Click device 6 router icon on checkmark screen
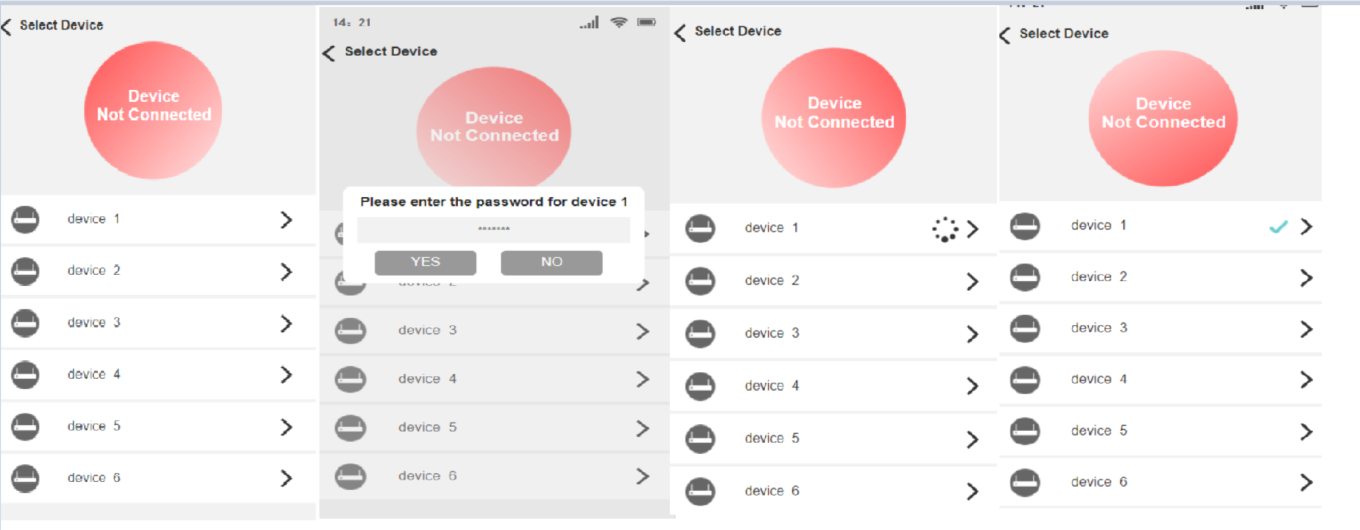This screenshot has width=1360, height=530. 1025,483
